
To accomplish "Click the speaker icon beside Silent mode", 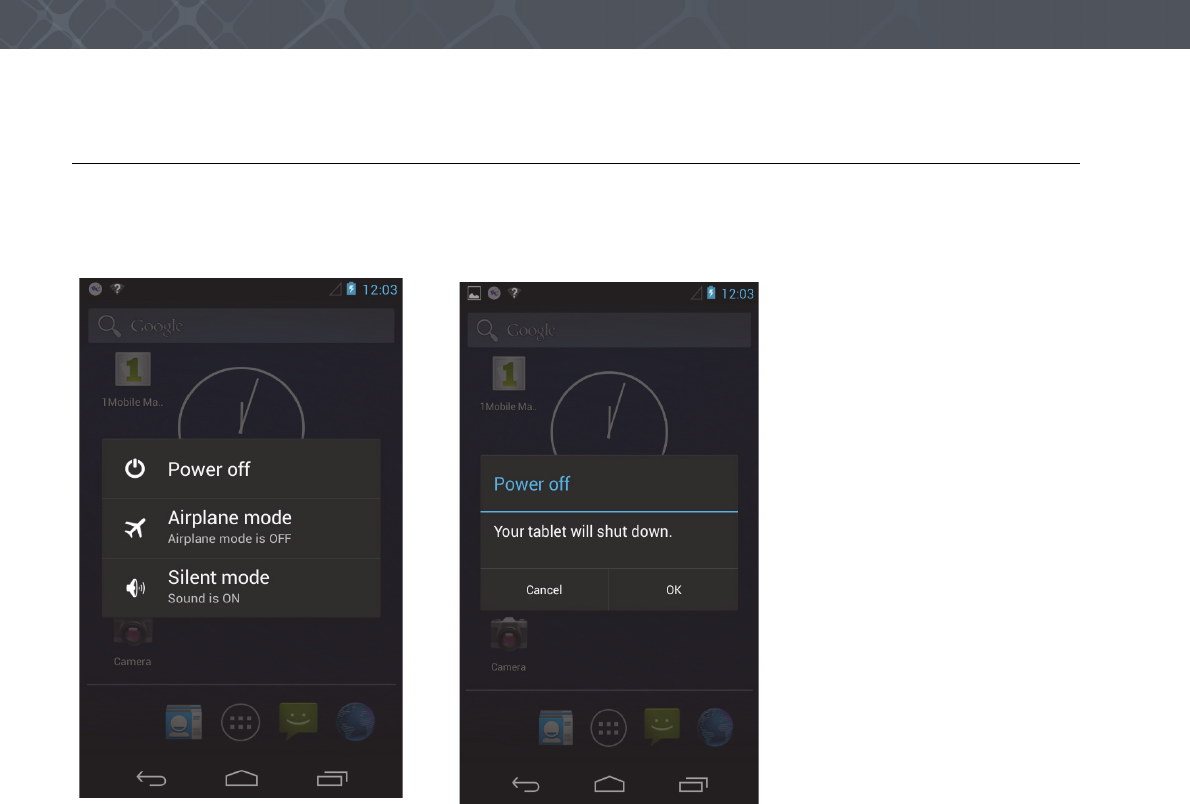I will point(135,588).
